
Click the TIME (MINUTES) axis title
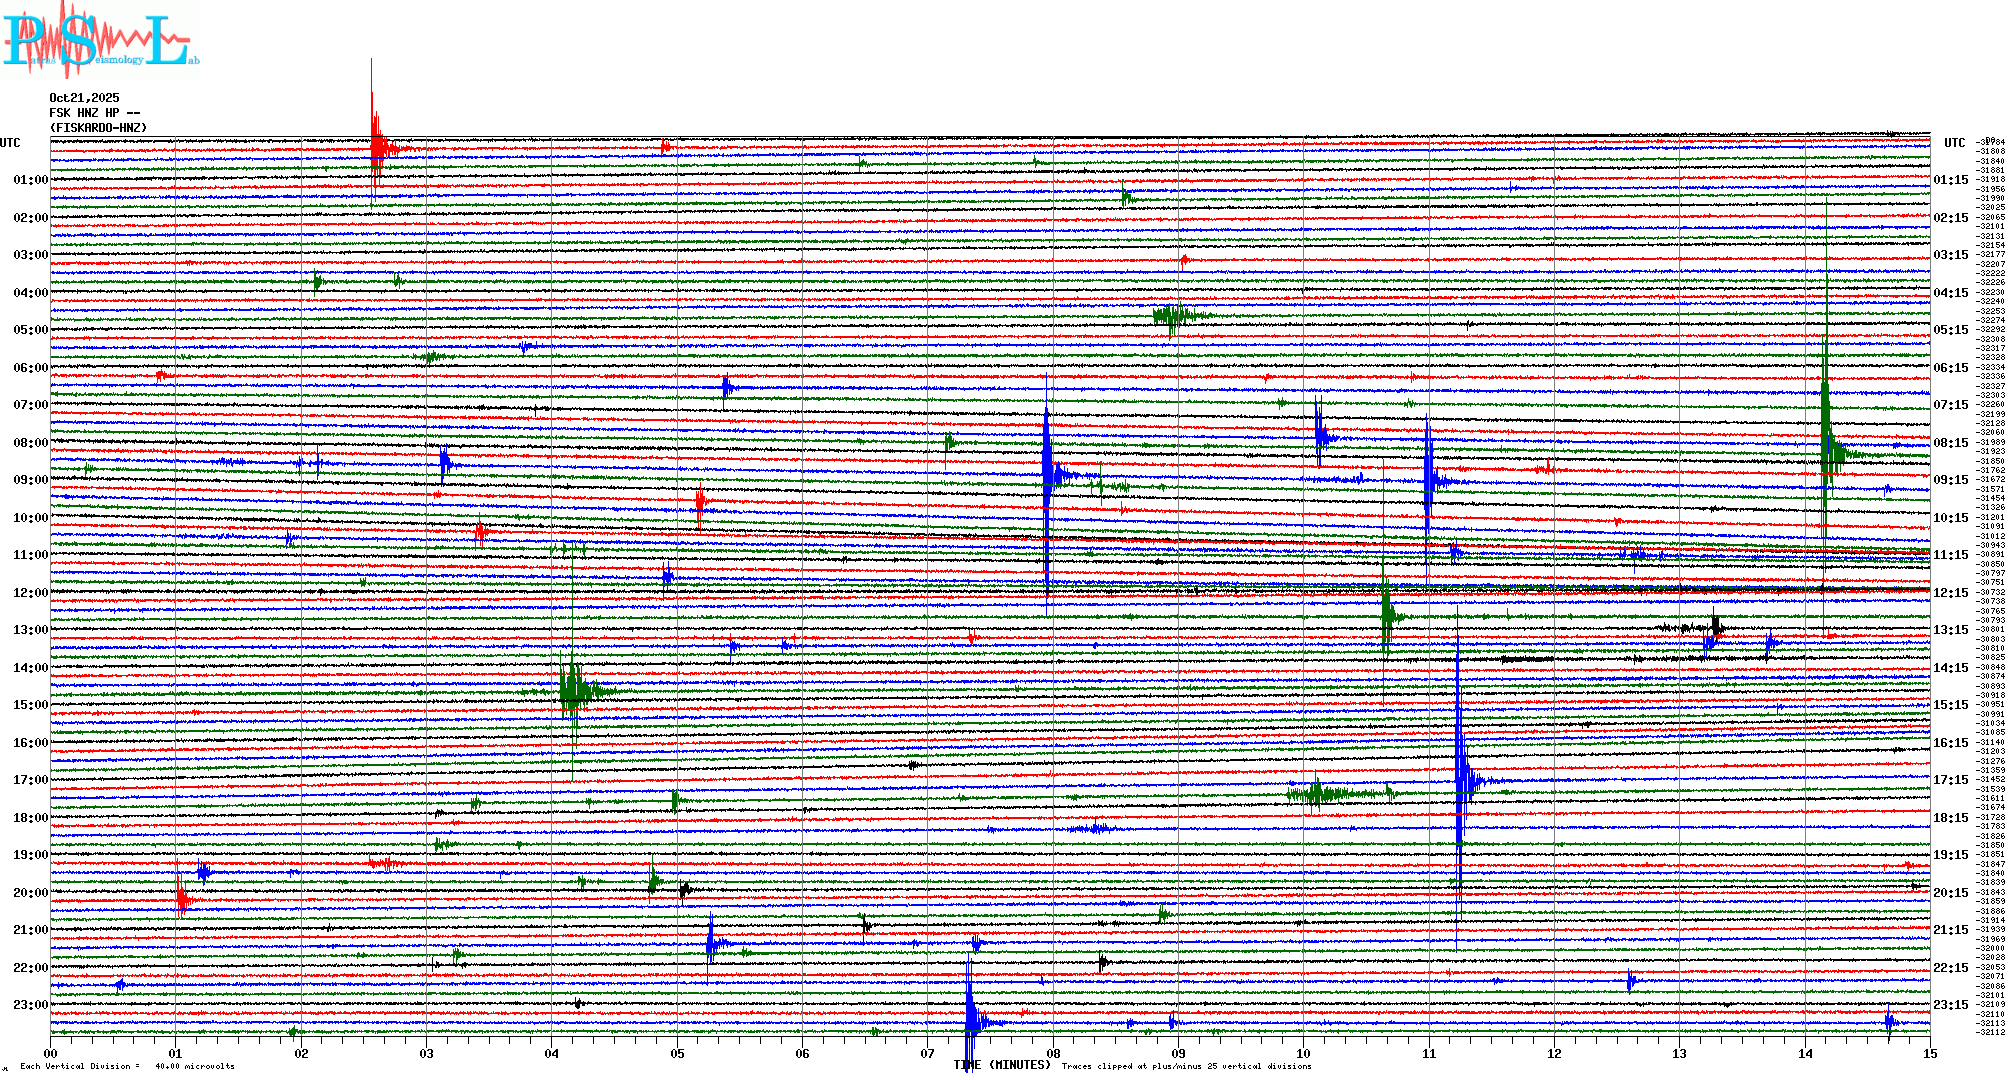click(x=1002, y=1065)
